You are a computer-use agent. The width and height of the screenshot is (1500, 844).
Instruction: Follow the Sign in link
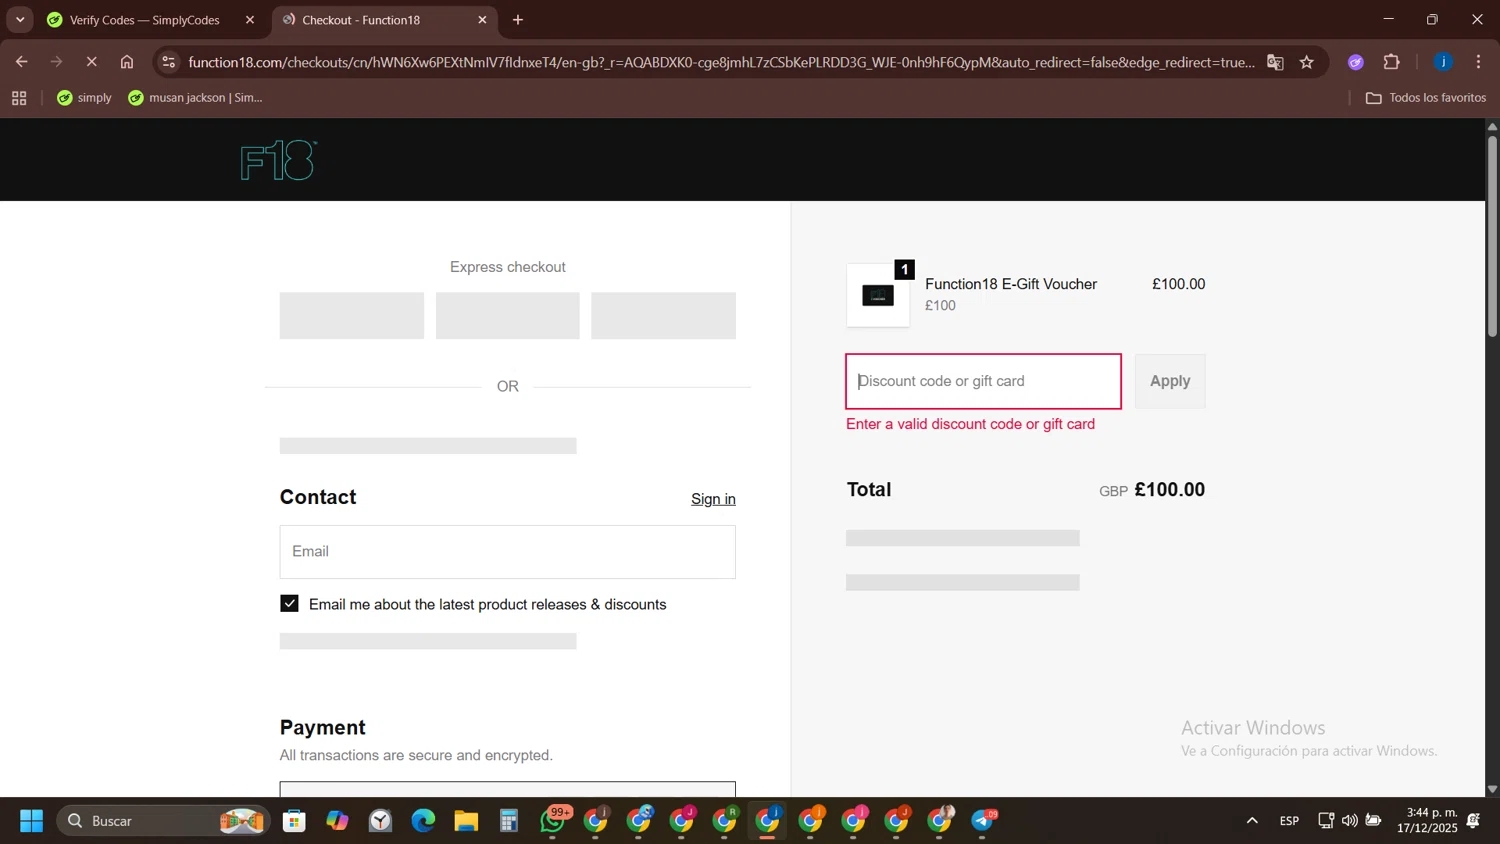pos(713,499)
